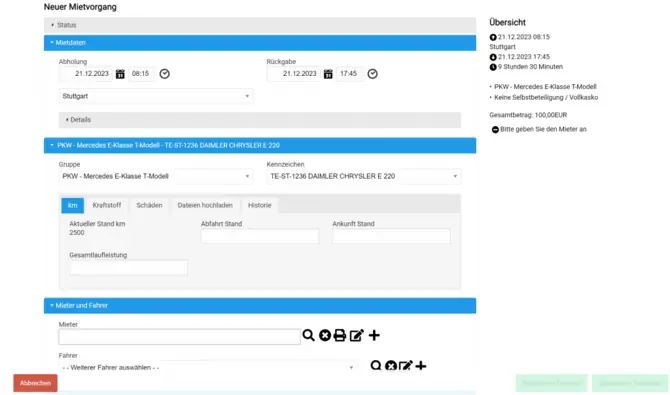
Task: Click the Abholung time field 08:15
Action: point(141,74)
